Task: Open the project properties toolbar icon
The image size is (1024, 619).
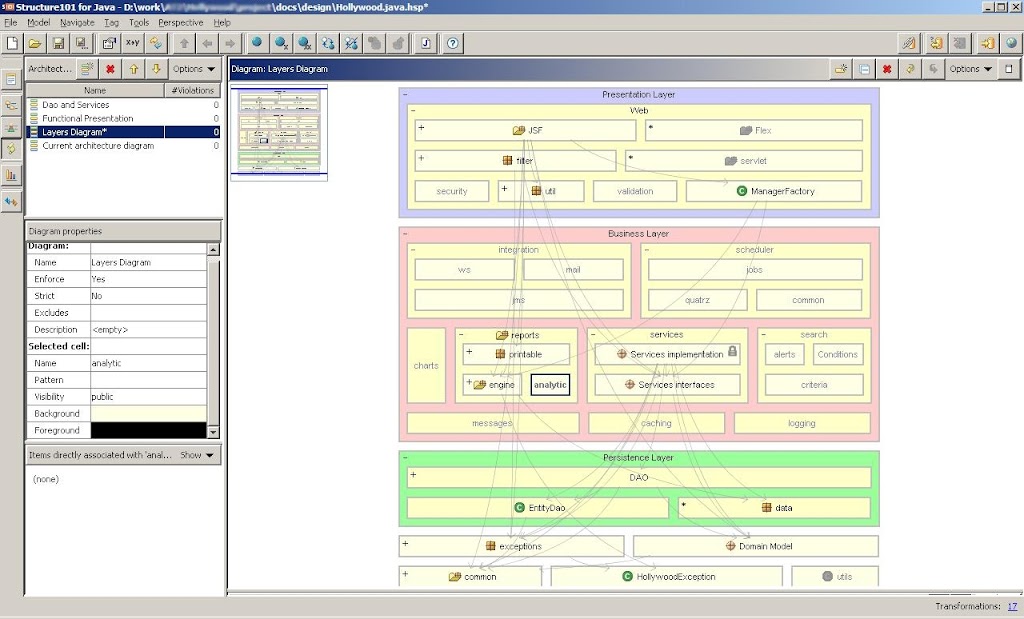Action: (109, 43)
